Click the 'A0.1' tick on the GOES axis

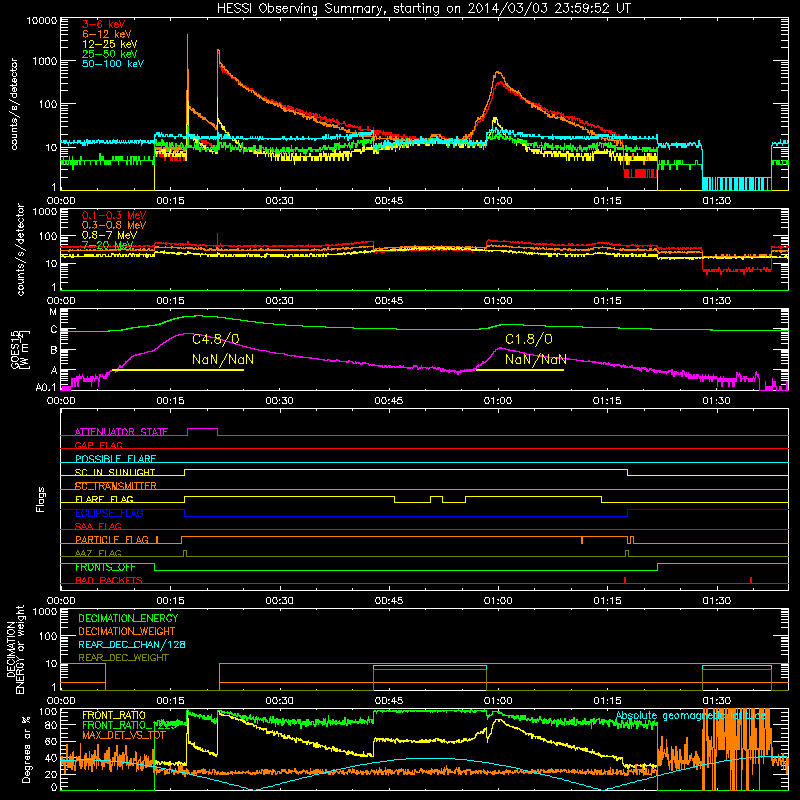pyautogui.click(x=46, y=388)
